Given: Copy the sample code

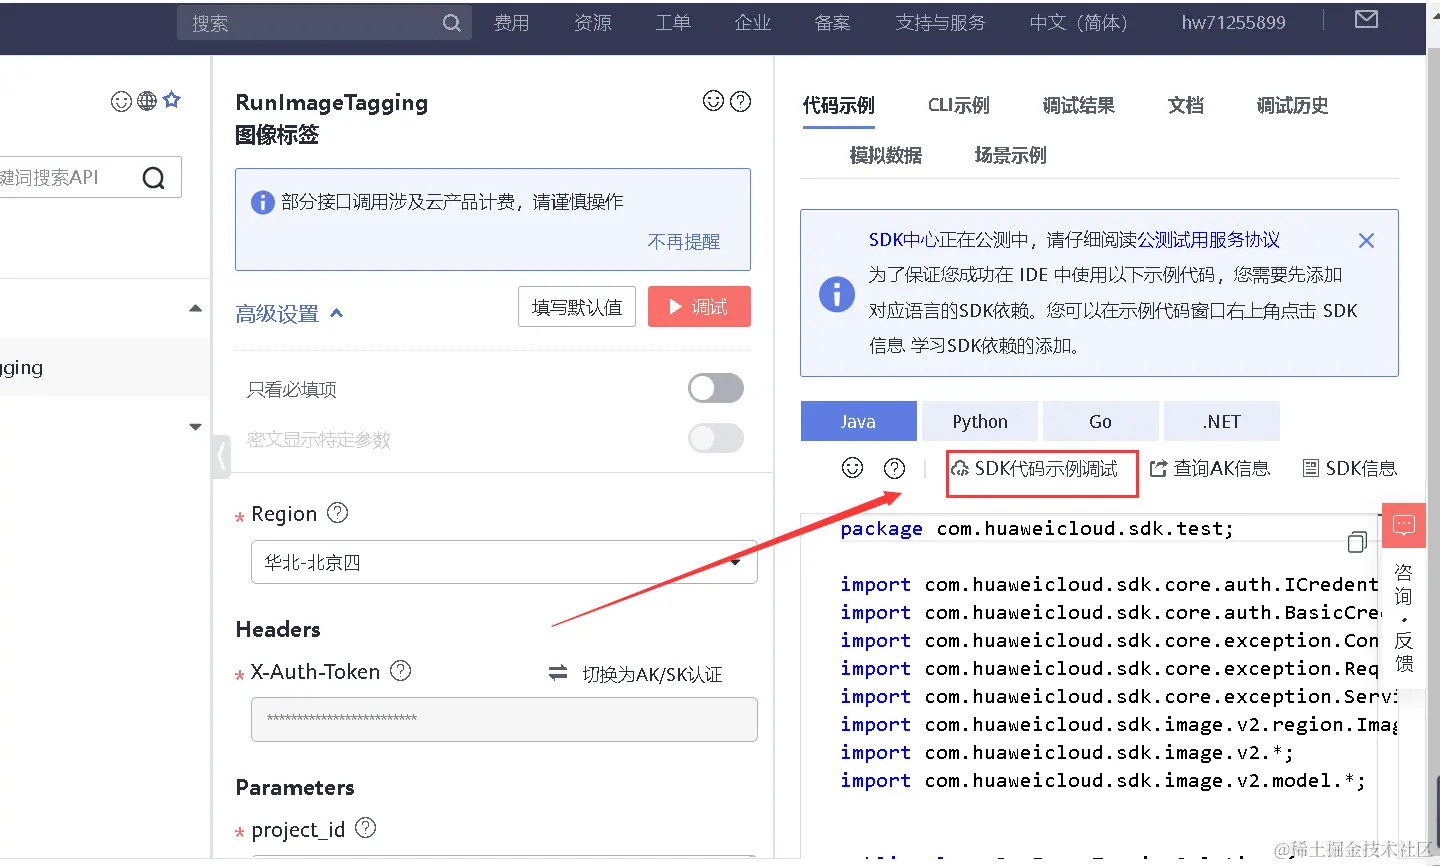Looking at the screenshot, I should click(x=1357, y=542).
